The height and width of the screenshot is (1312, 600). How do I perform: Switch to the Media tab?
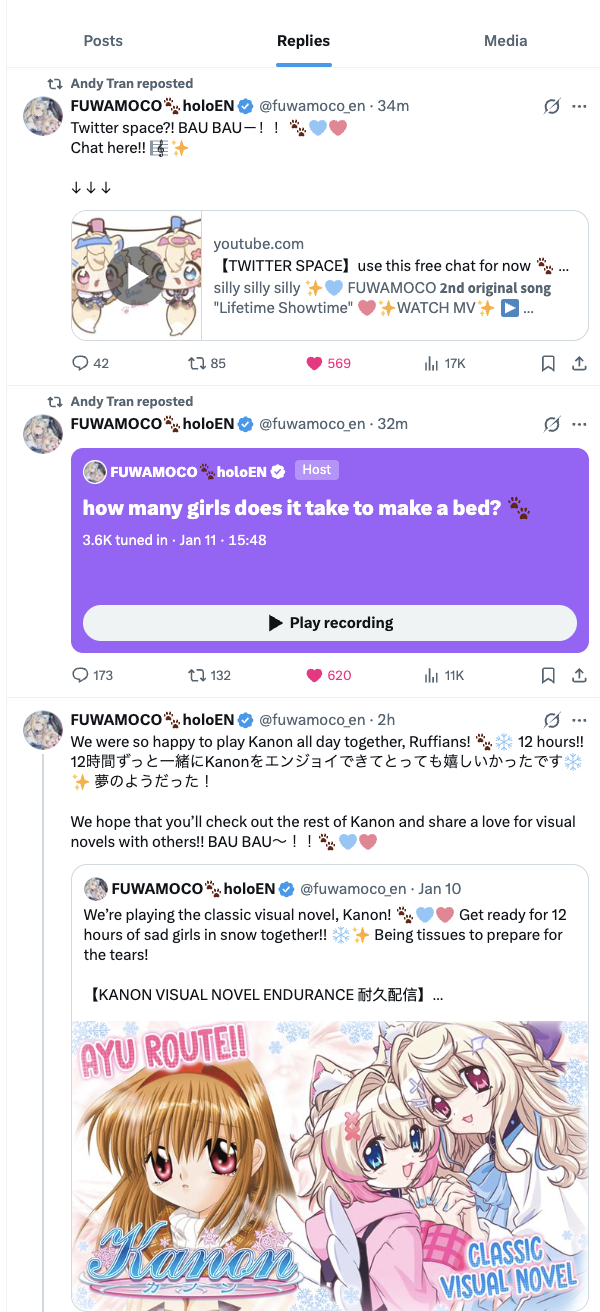tap(506, 41)
